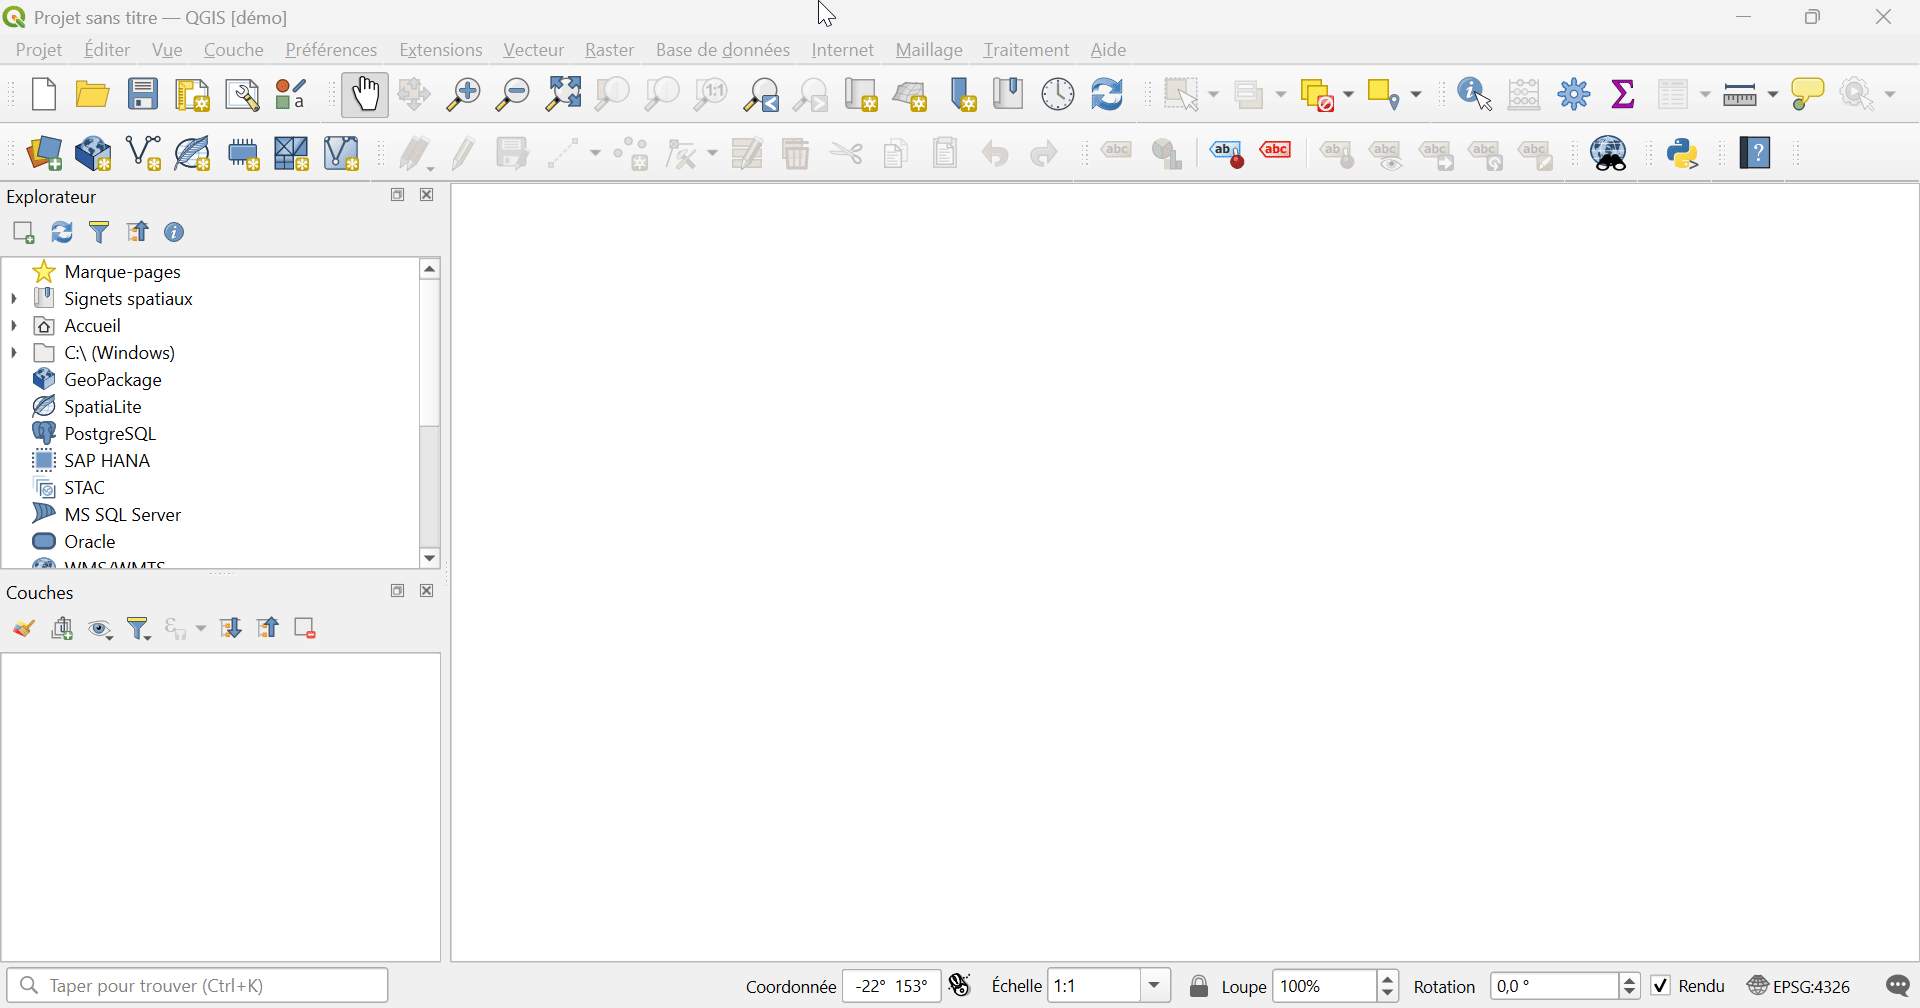Click the EPSG:4326 projection button
Image resolution: width=1920 pixels, height=1008 pixels.
1800,986
